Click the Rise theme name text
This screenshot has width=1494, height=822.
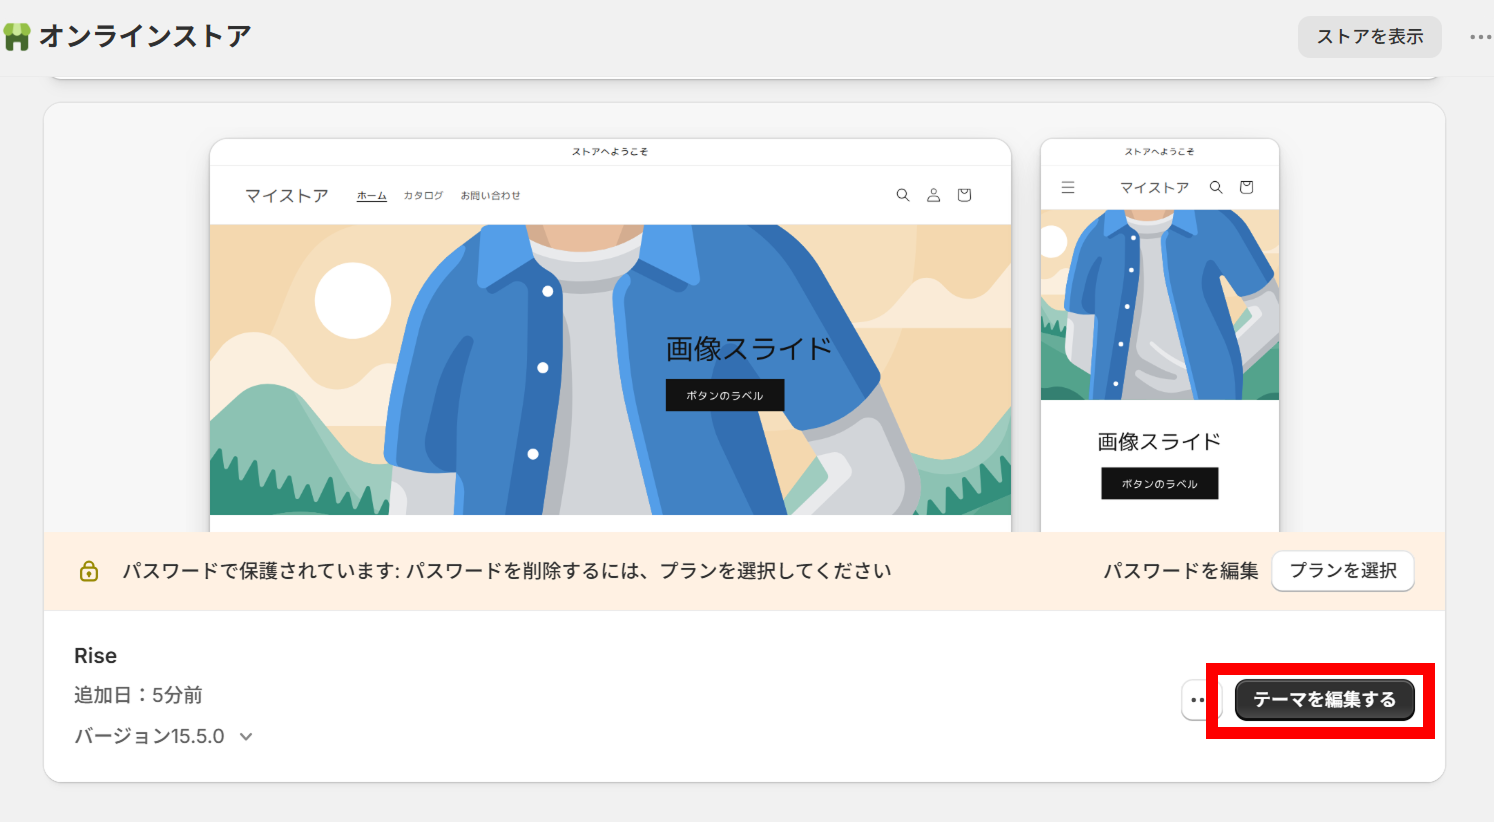(95, 656)
